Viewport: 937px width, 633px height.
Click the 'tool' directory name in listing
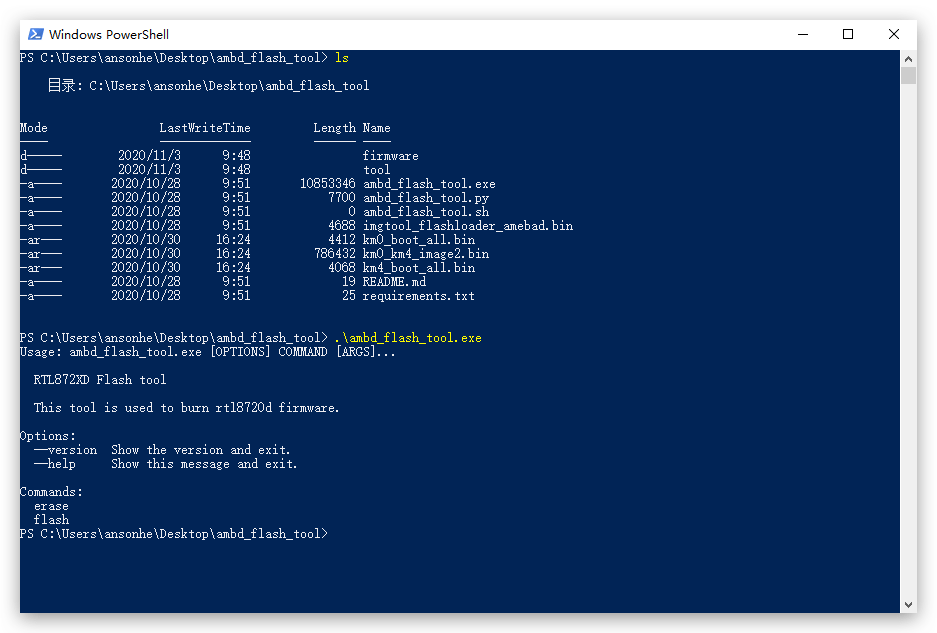point(376,170)
